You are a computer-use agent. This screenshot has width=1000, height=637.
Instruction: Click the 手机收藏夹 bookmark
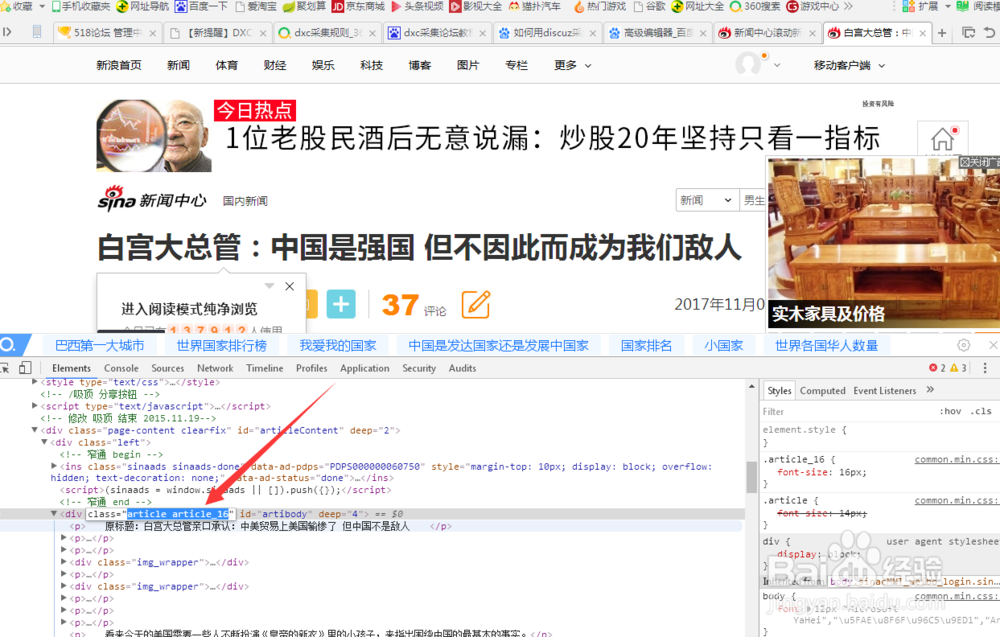click(x=81, y=6)
